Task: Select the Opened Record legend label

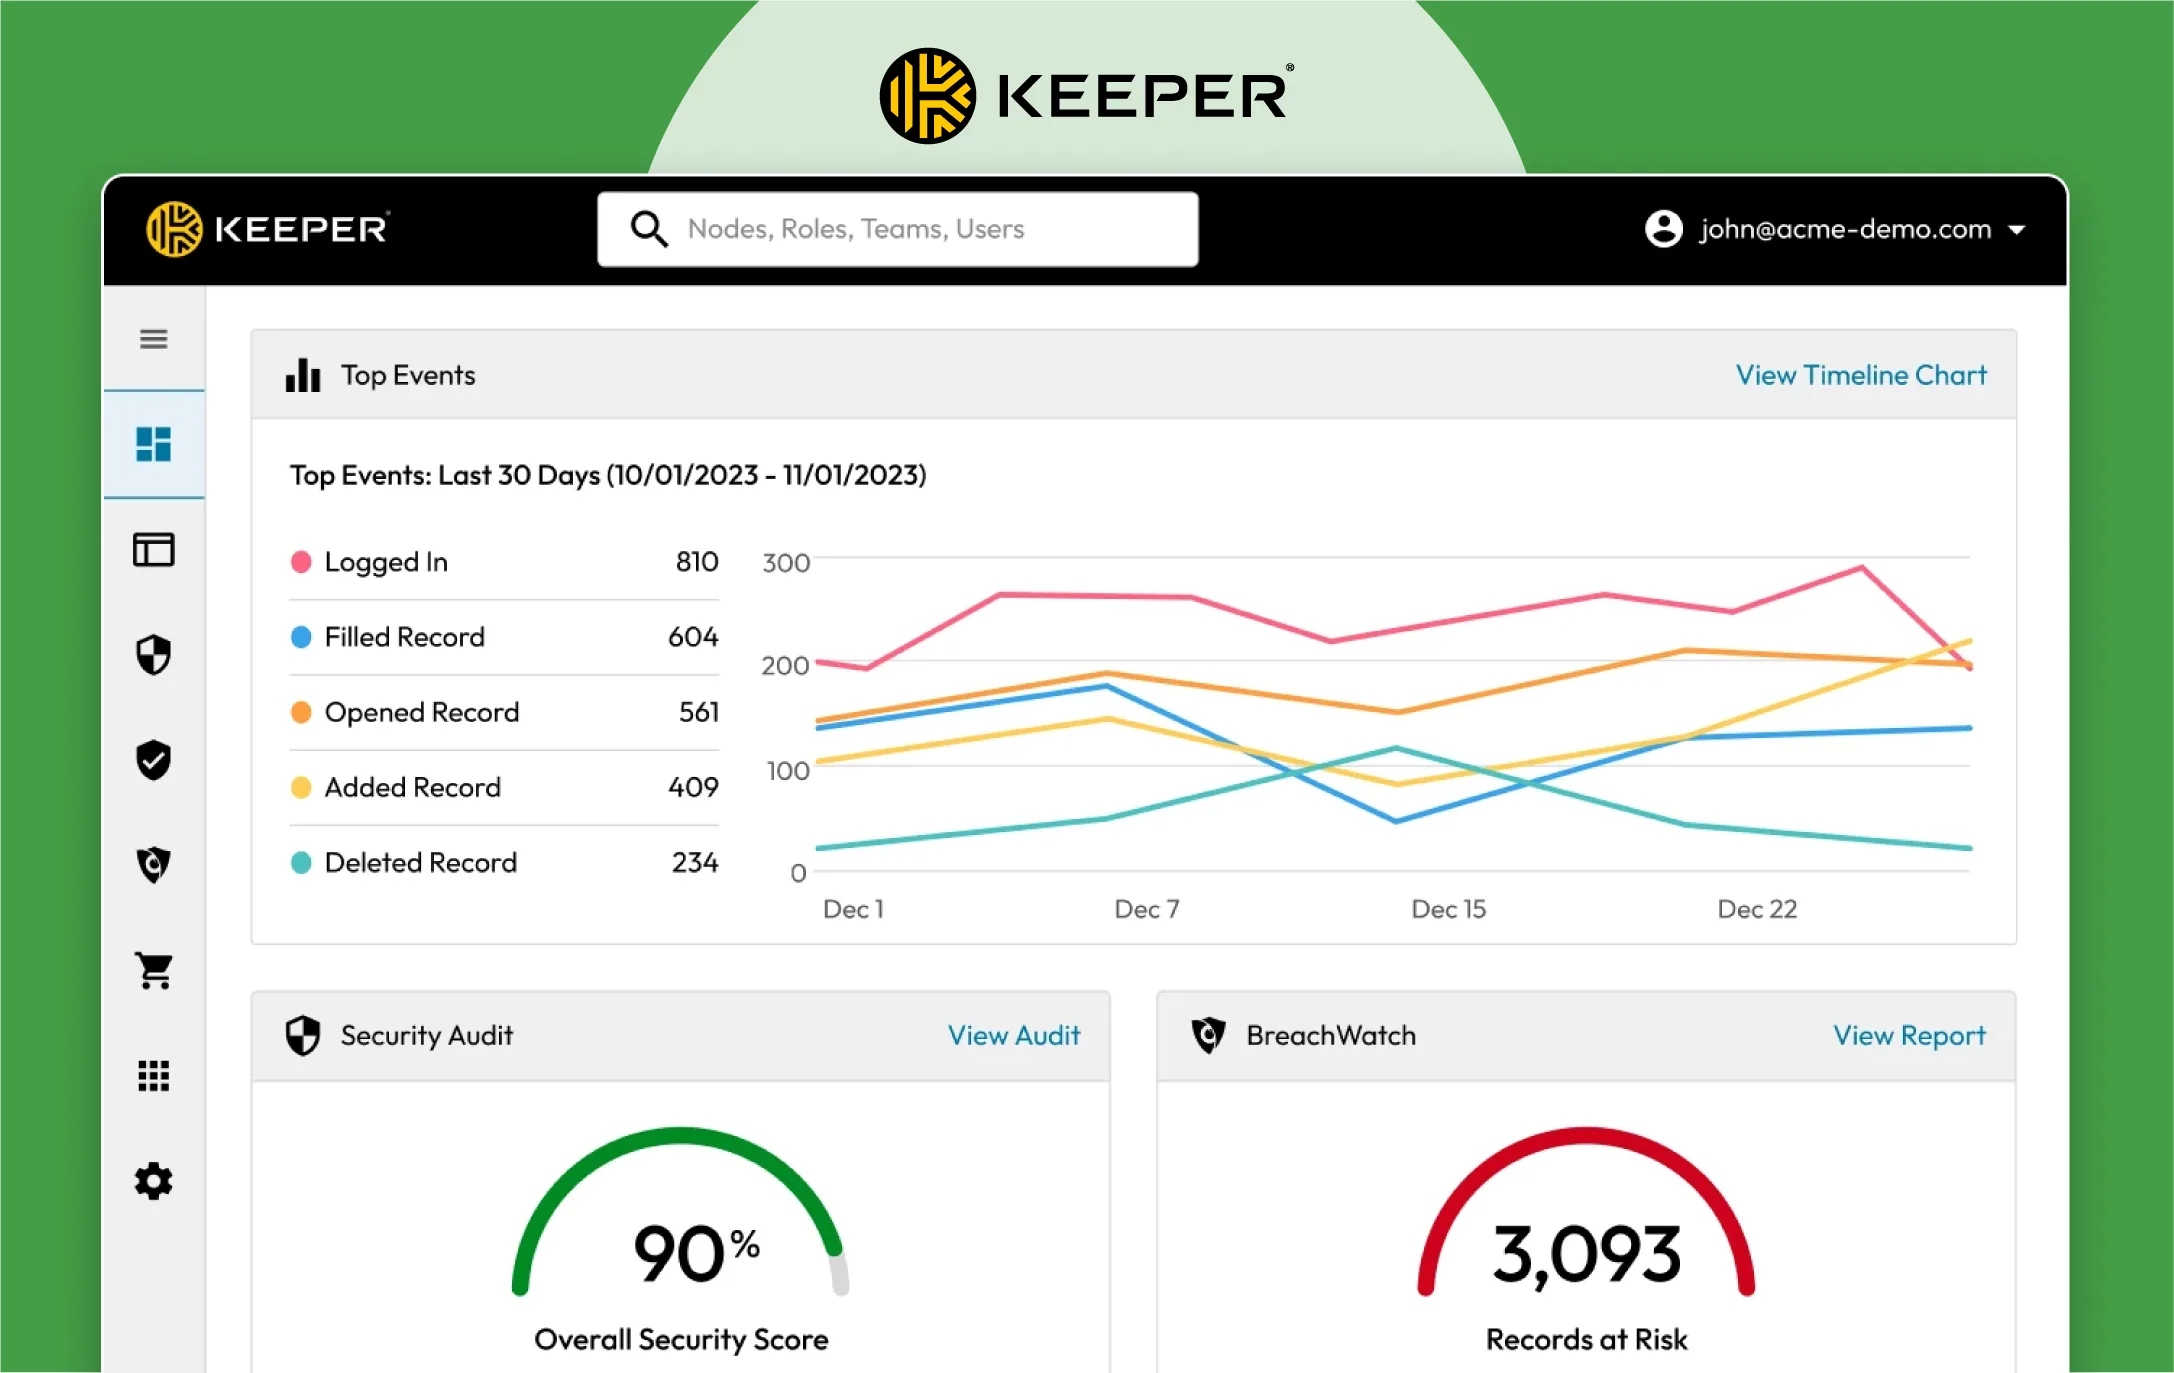Action: [x=422, y=712]
